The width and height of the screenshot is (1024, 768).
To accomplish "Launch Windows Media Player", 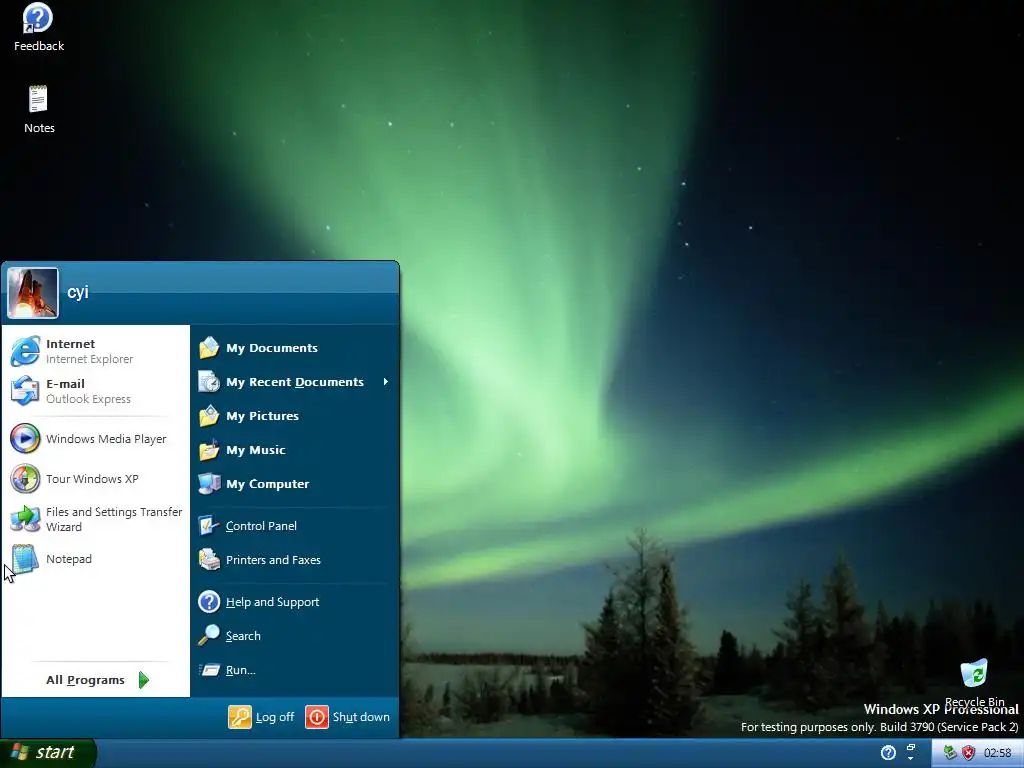I will [x=95, y=439].
